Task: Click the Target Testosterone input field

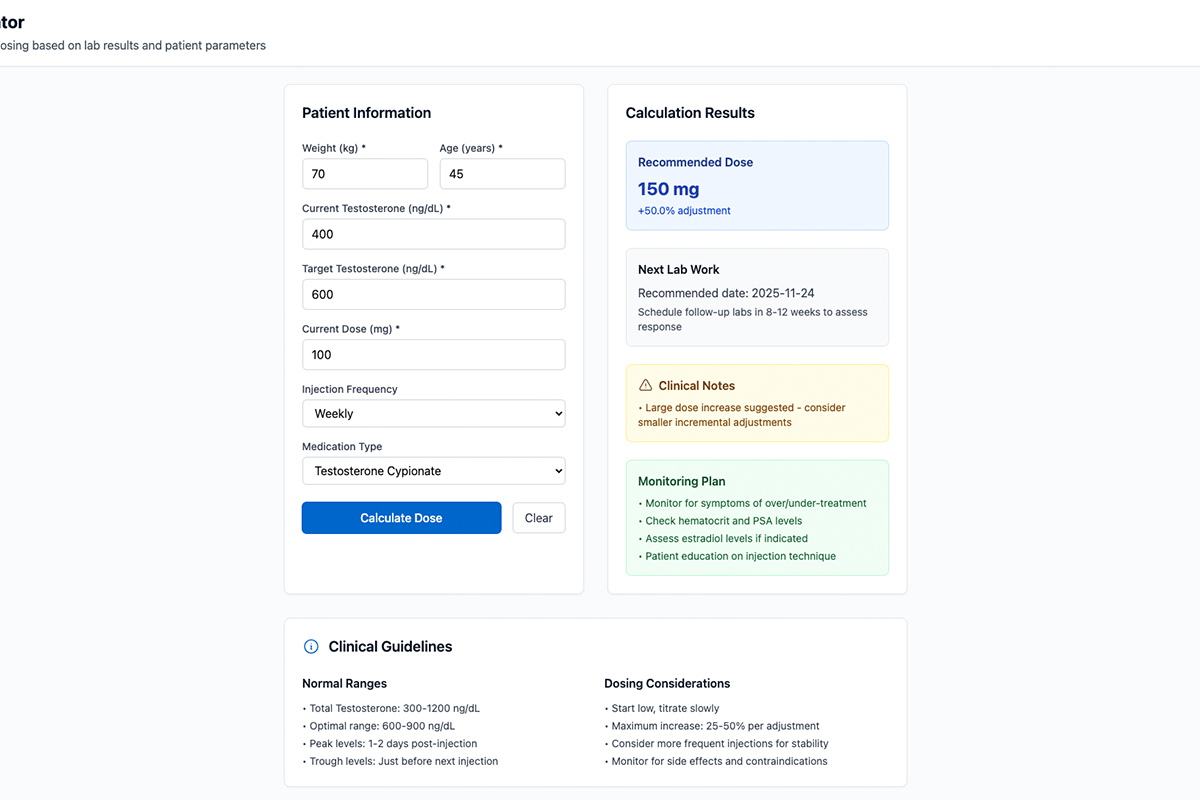Action: click(x=433, y=294)
